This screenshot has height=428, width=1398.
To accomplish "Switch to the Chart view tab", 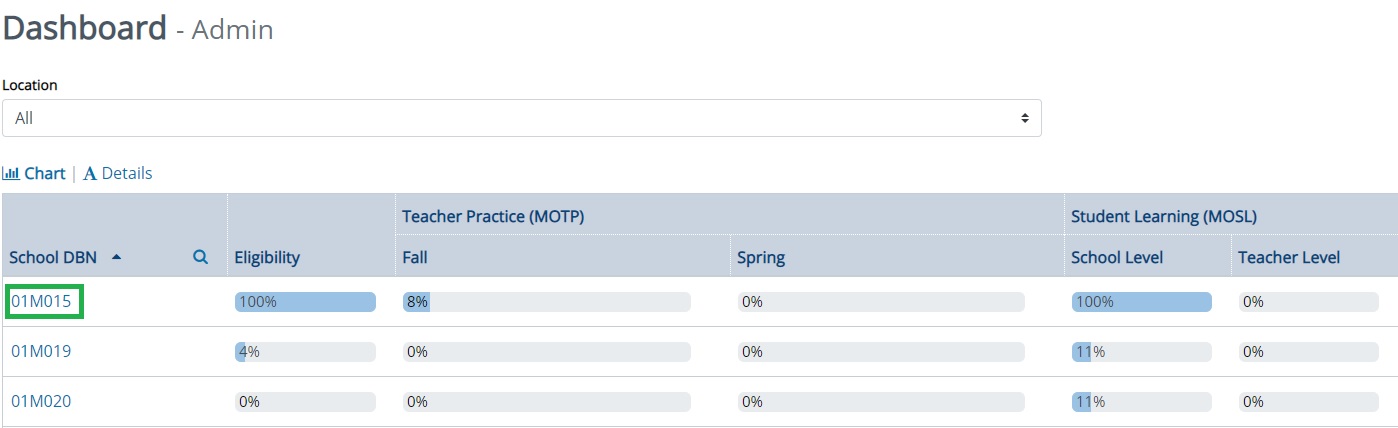I will pos(34,173).
